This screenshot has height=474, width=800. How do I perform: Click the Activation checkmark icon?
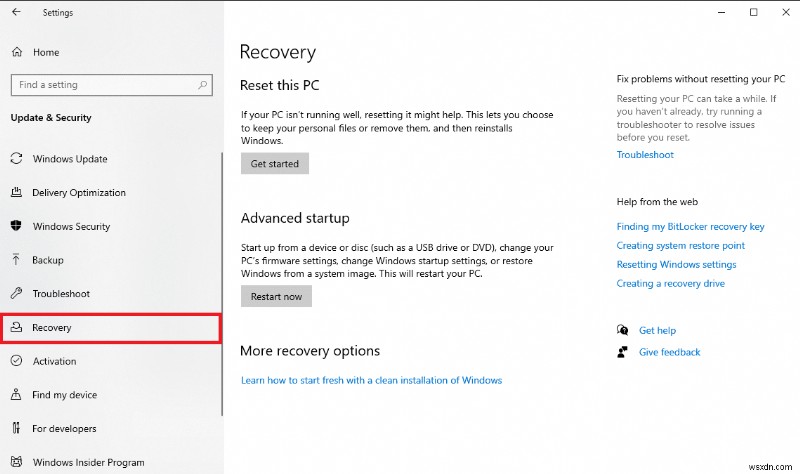(x=16, y=361)
